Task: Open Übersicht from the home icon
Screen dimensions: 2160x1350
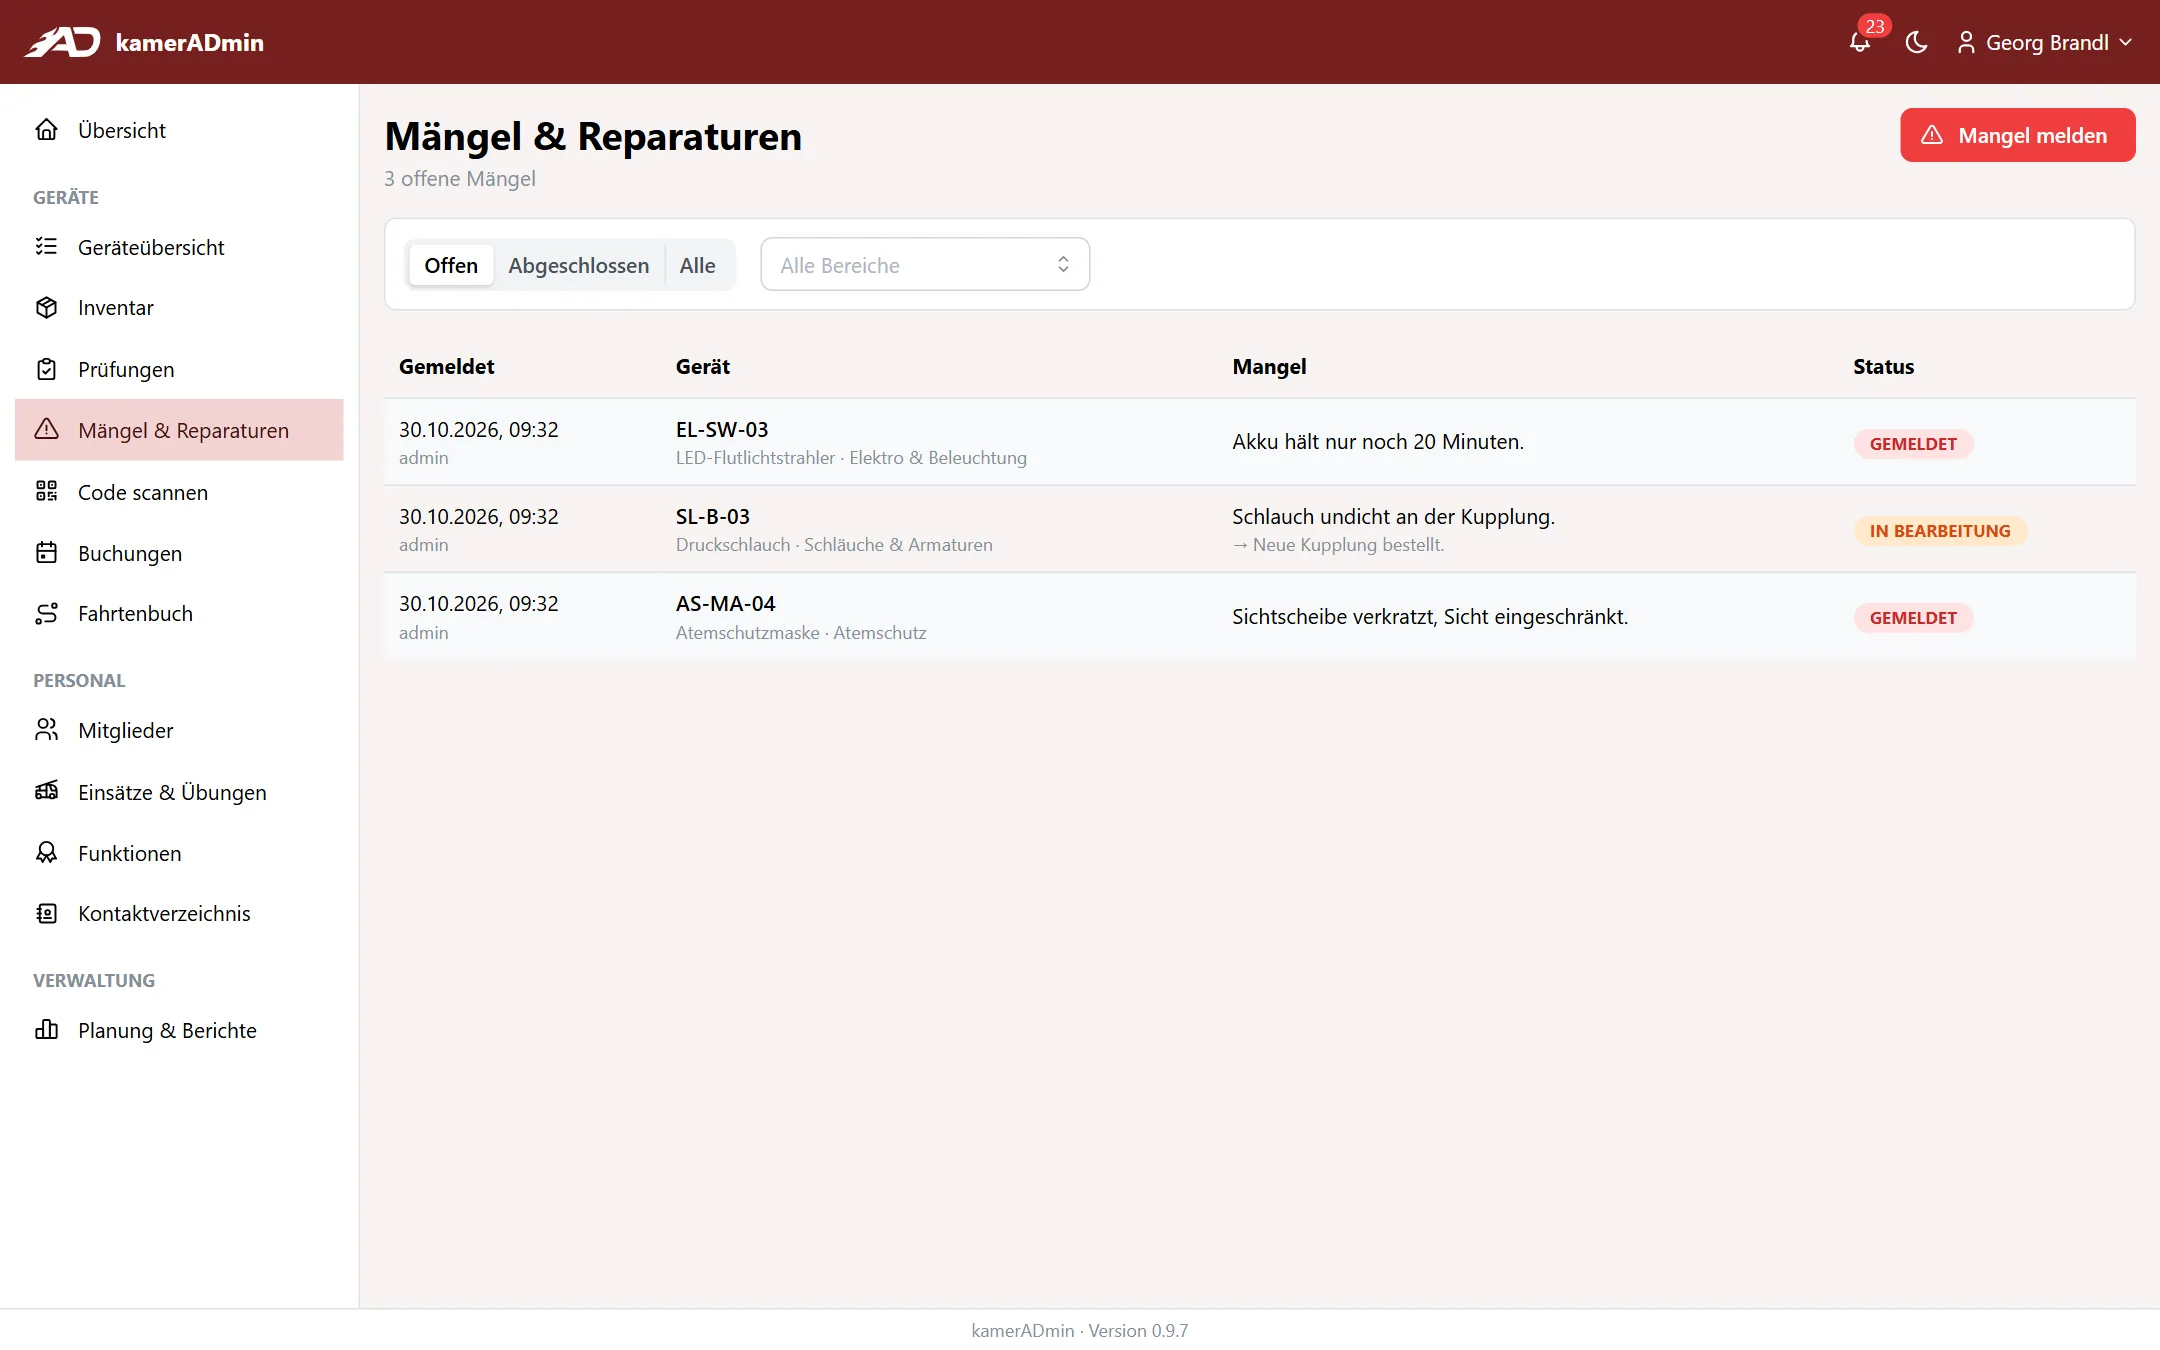Action: click(46, 130)
